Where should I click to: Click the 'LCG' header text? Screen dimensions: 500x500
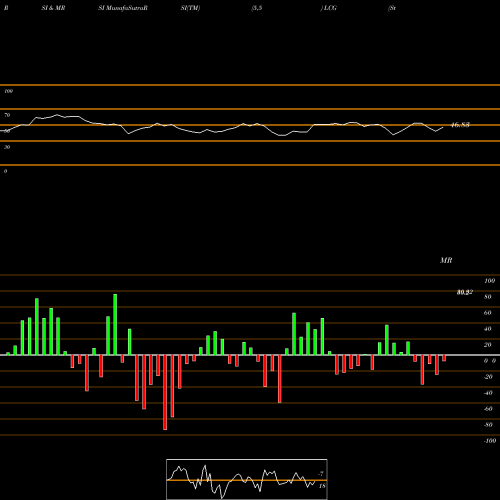tap(330, 8)
